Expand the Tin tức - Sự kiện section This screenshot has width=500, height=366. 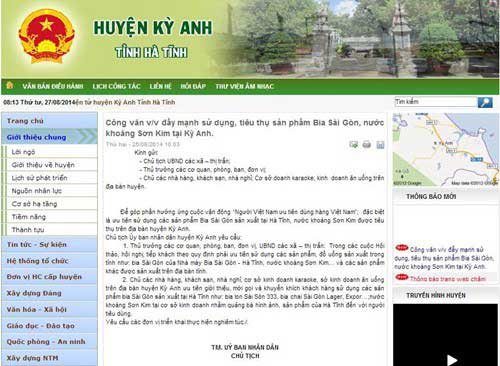point(49,245)
